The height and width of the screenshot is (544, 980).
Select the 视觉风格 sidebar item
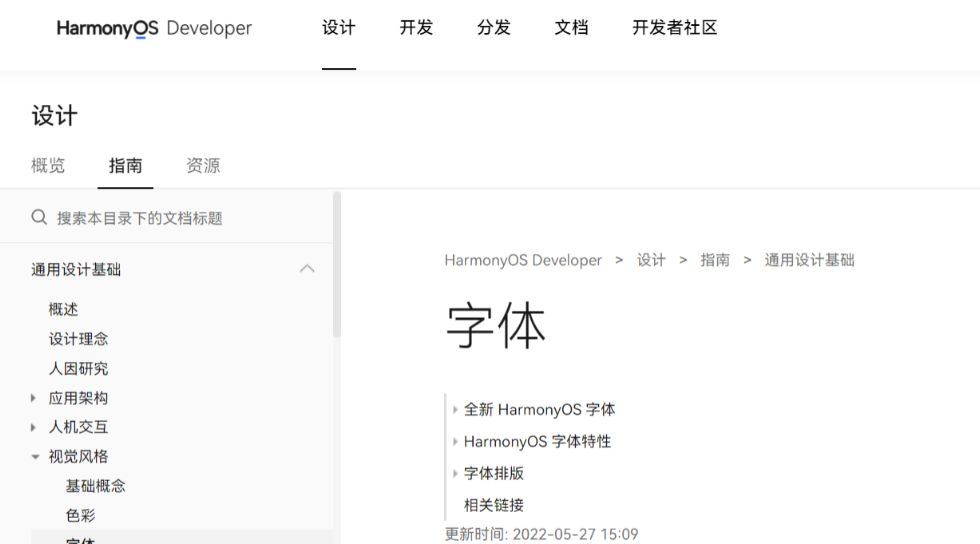[78, 456]
